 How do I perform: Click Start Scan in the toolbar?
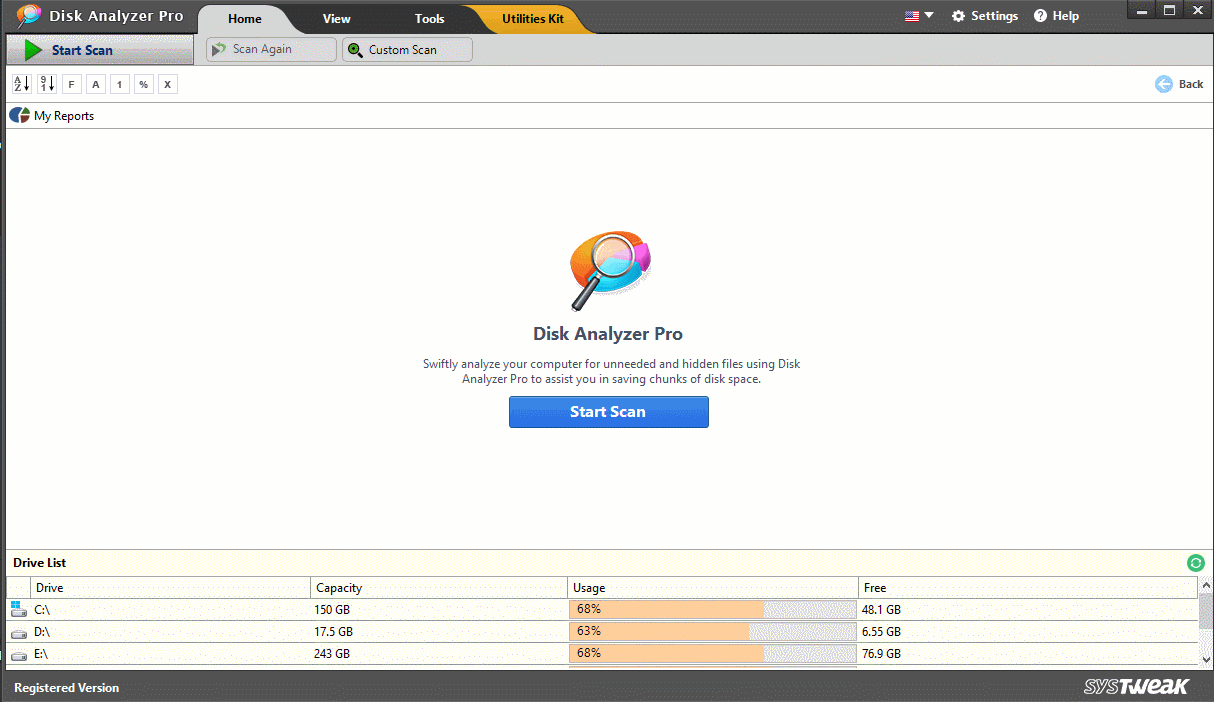[99, 50]
